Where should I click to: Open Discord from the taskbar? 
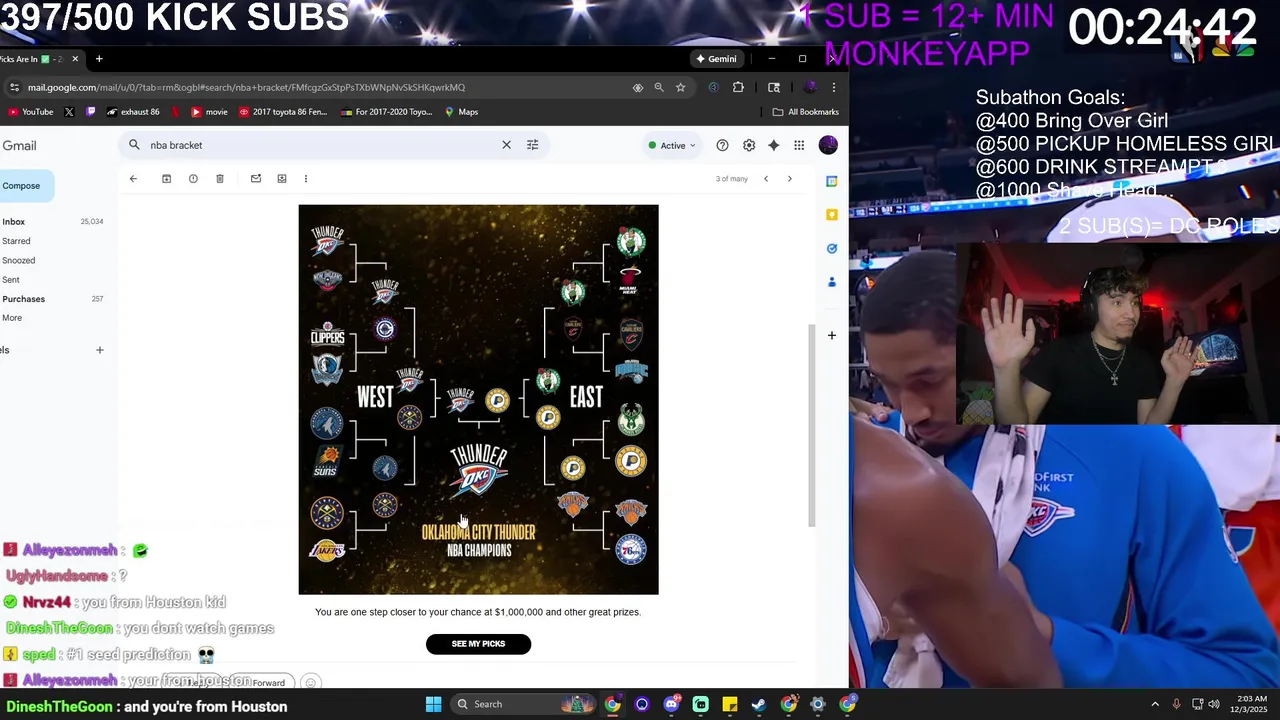[x=671, y=704]
